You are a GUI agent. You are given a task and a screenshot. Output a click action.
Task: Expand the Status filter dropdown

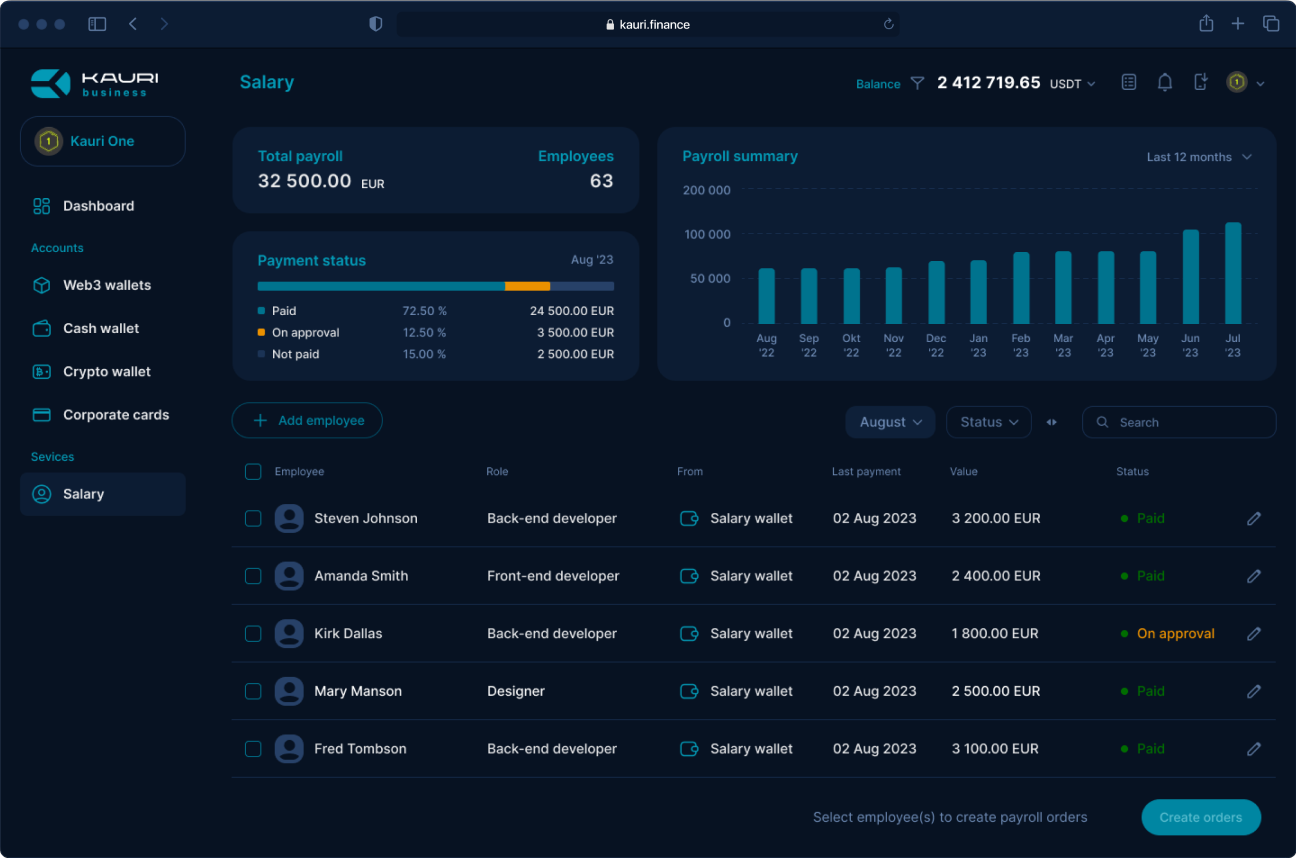coord(988,422)
